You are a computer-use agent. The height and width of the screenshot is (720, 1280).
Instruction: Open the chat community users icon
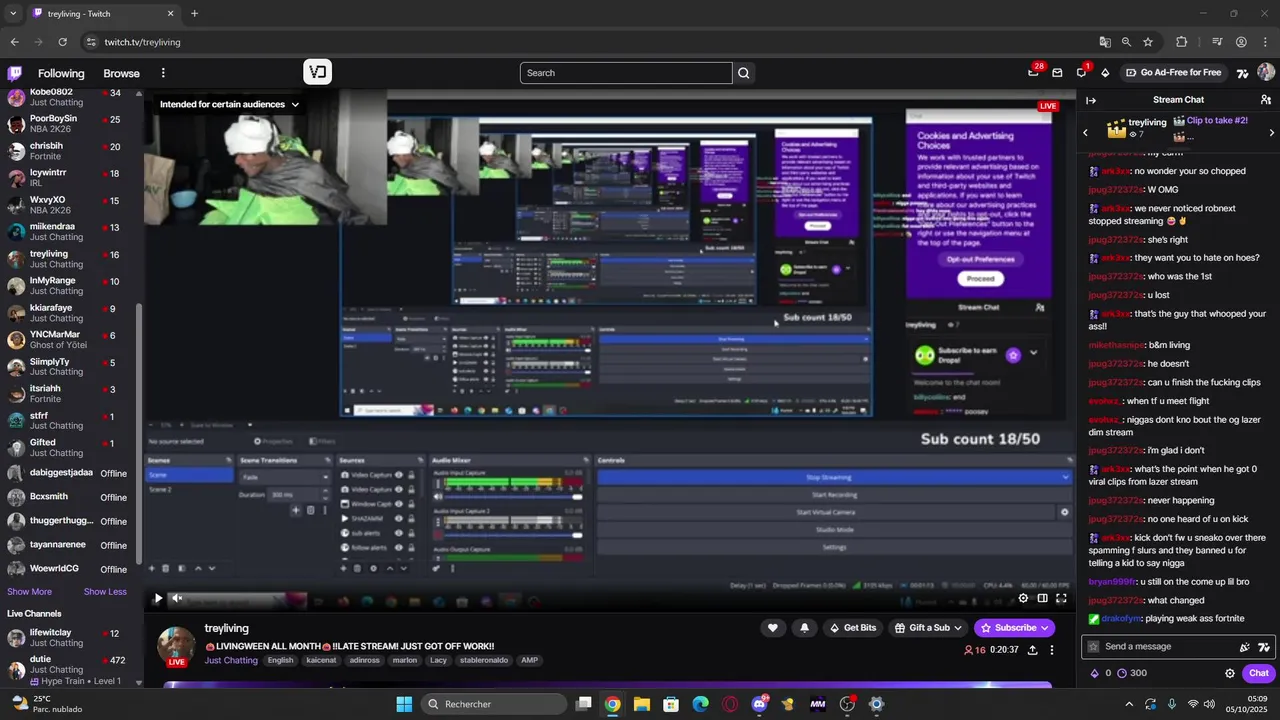1266,100
